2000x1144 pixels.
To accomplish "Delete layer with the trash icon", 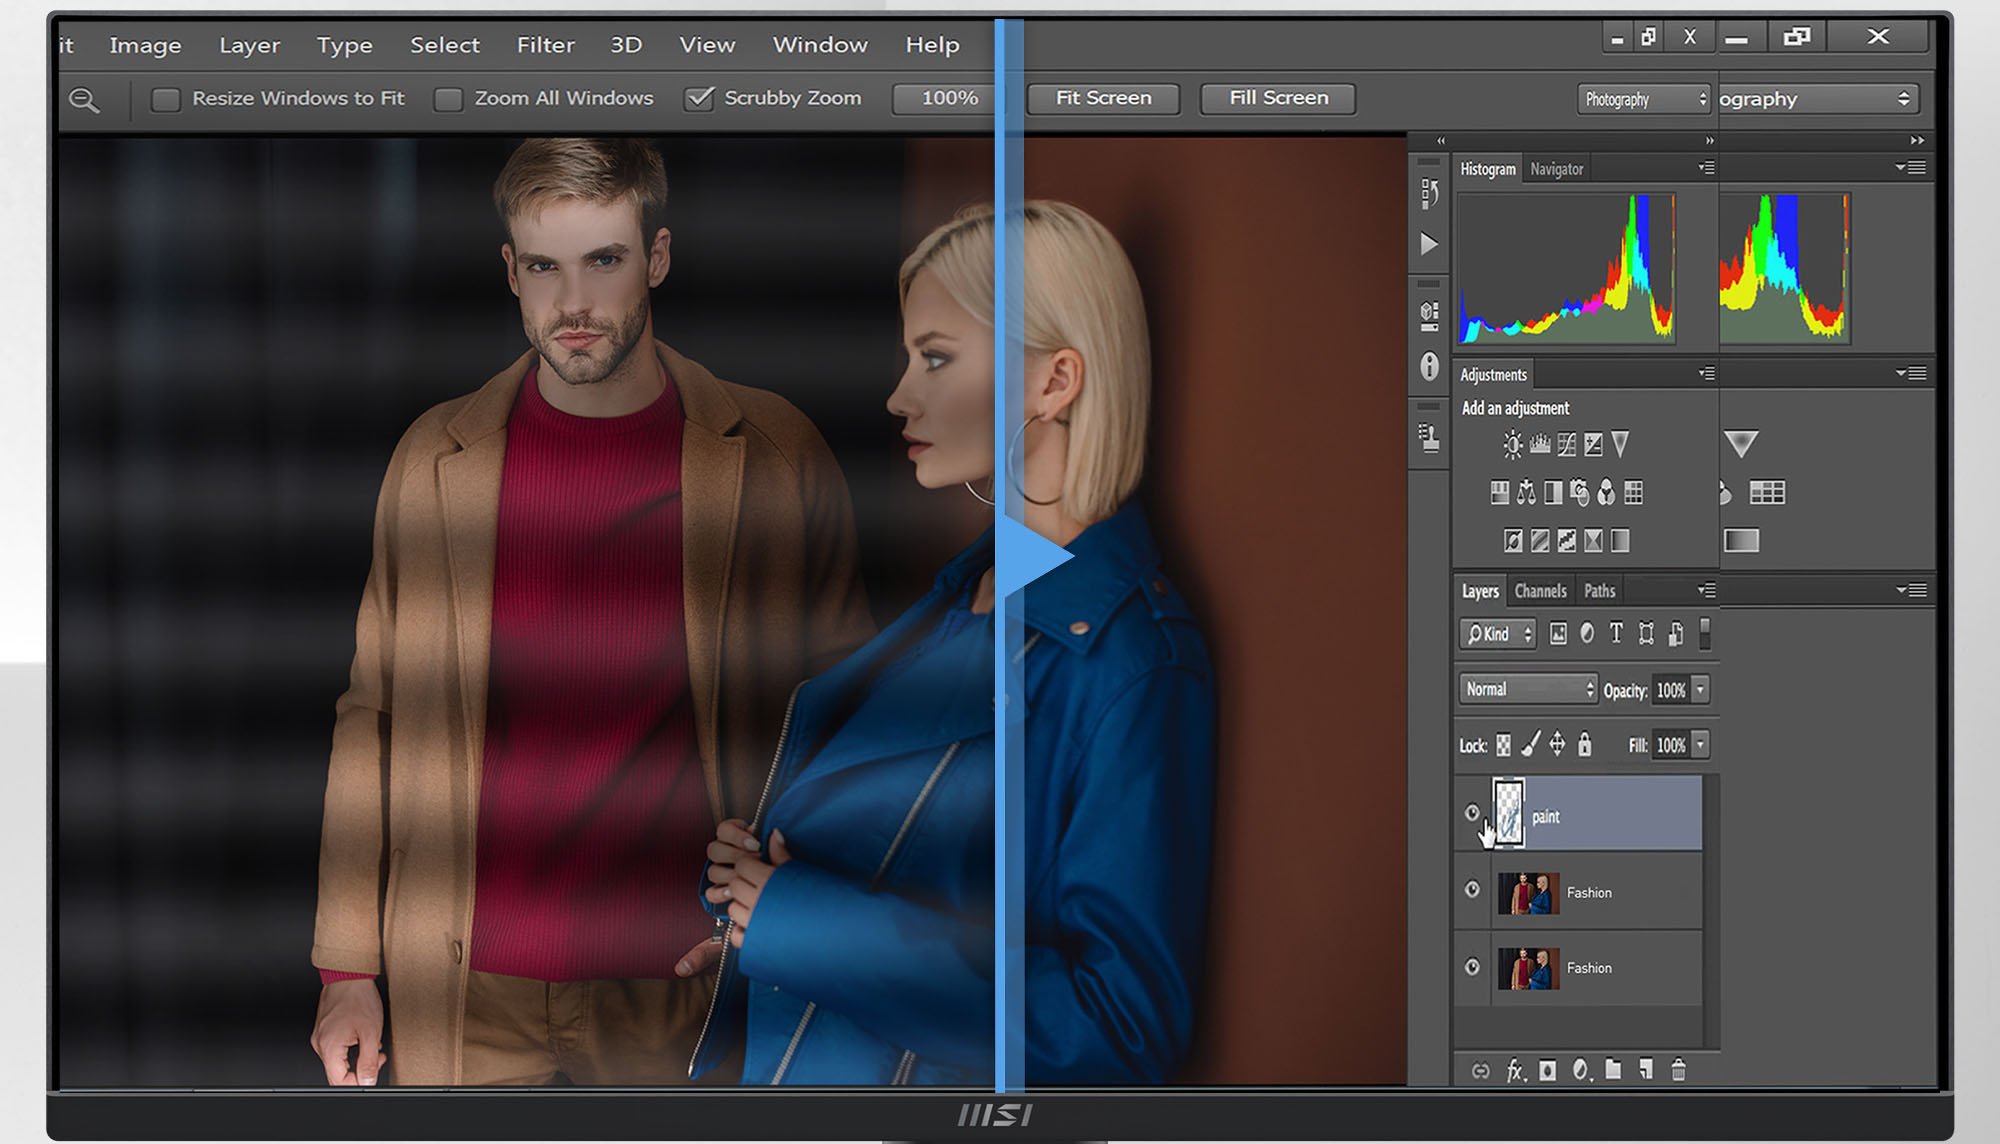I will pyautogui.click(x=1679, y=1070).
